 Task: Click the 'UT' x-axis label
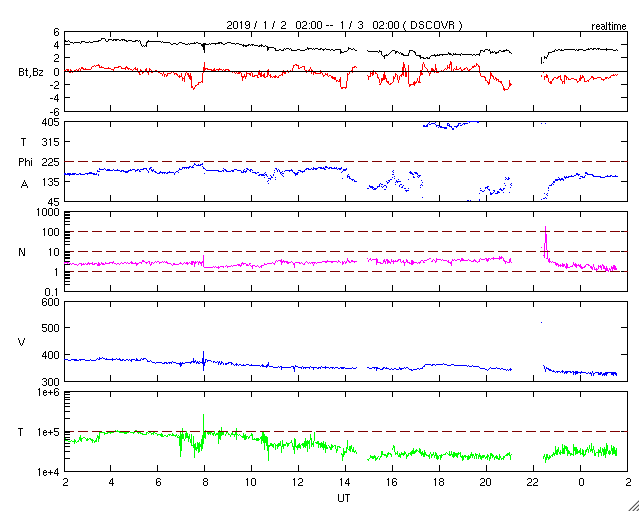343,499
